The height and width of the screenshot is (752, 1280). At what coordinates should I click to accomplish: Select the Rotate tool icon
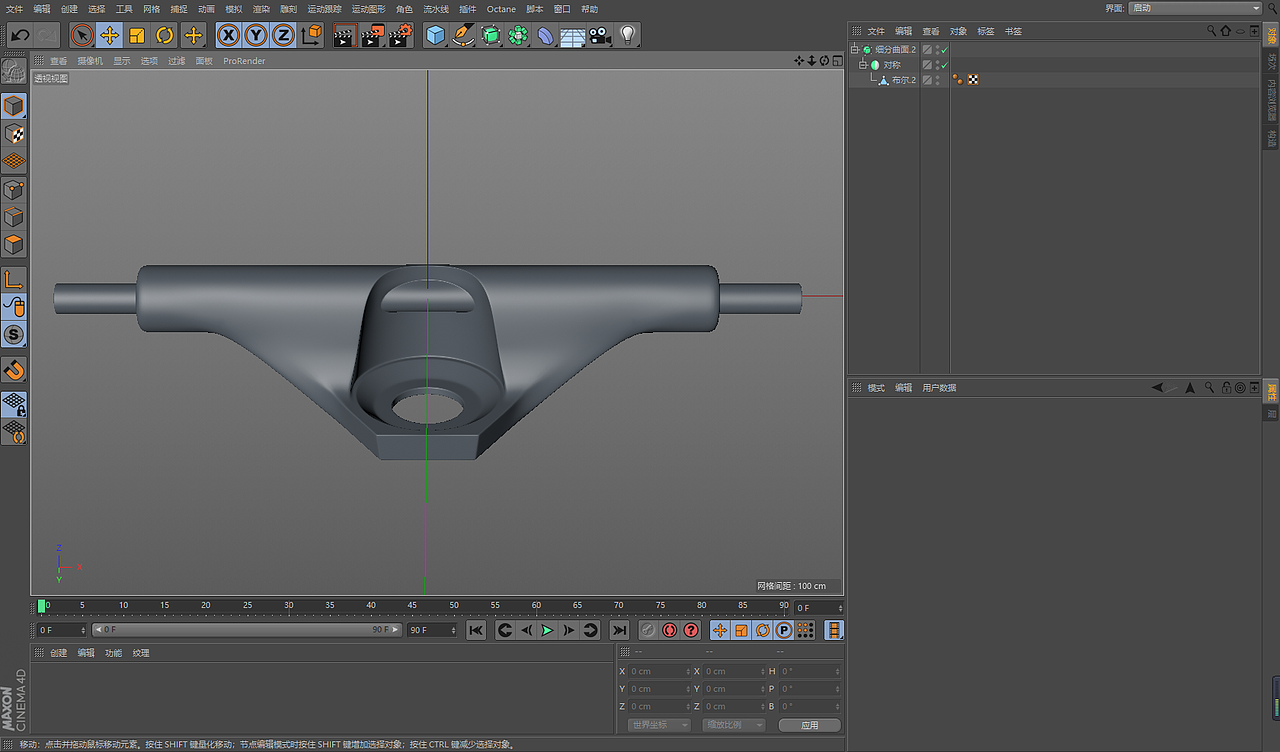(165, 36)
